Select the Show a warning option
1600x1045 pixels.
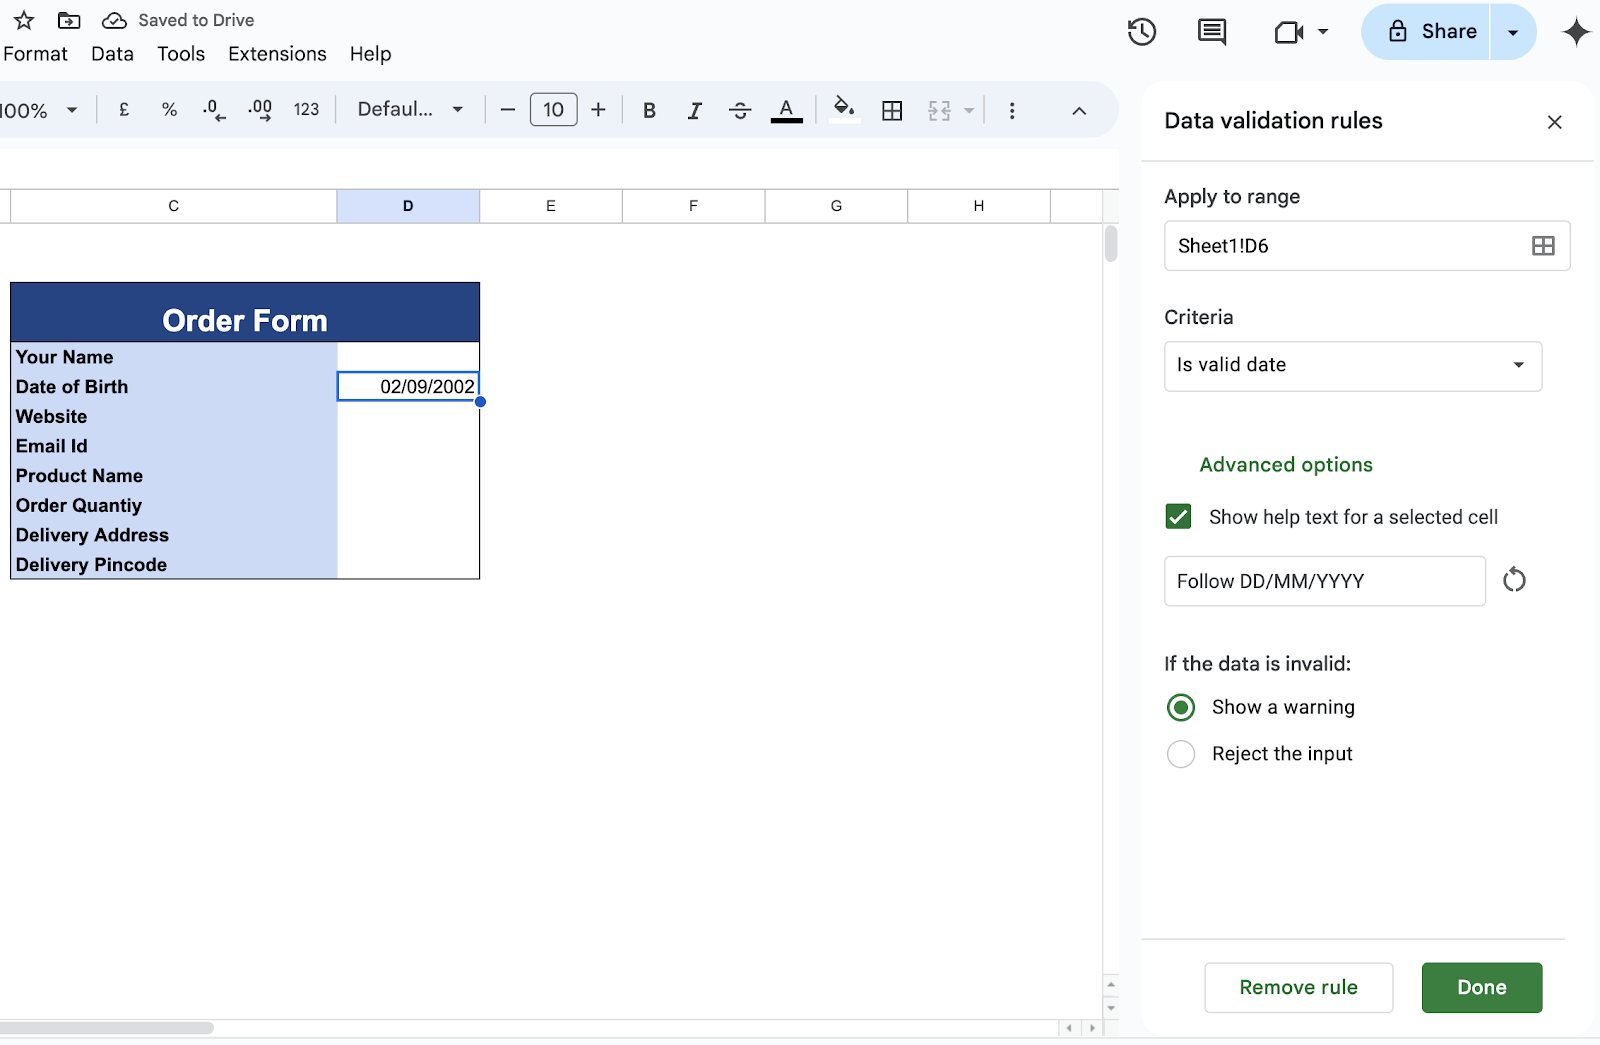[x=1181, y=708]
